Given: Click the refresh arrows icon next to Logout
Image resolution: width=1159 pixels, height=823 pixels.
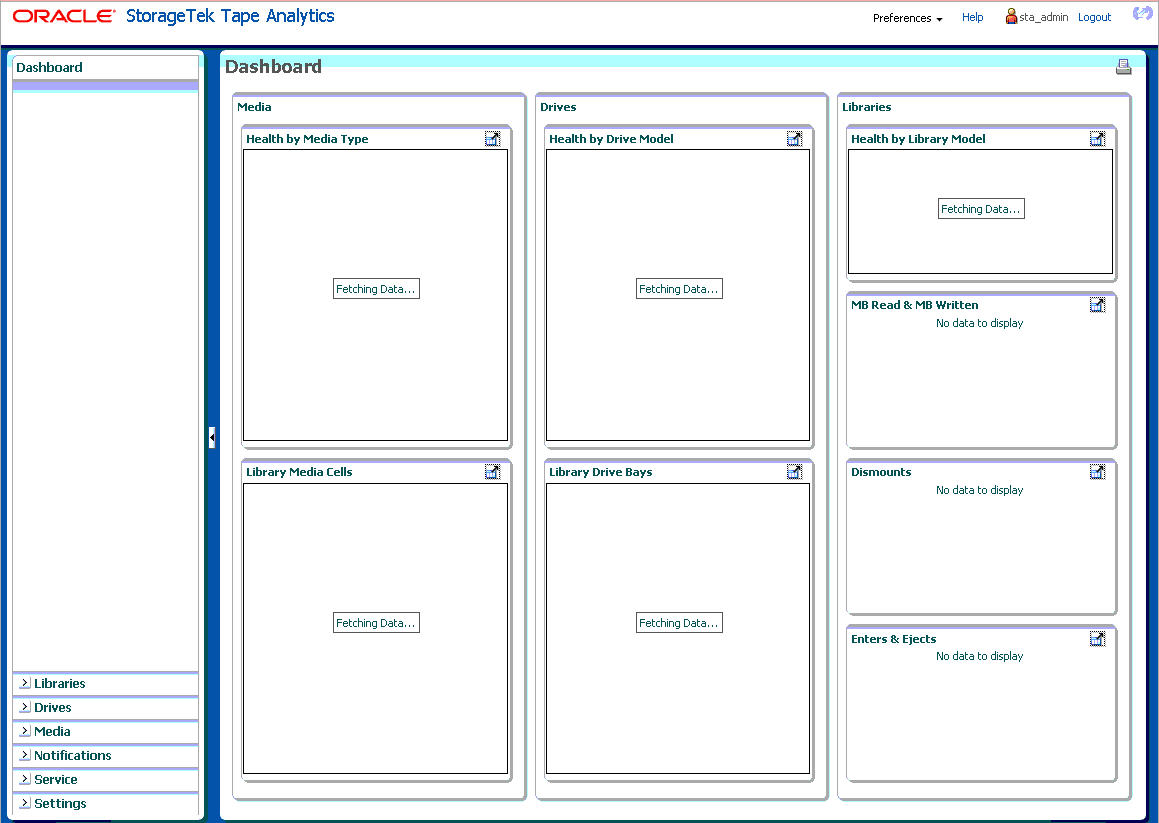Looking at the screenshot, I should pyautogui.click(x=1142, y=14).
